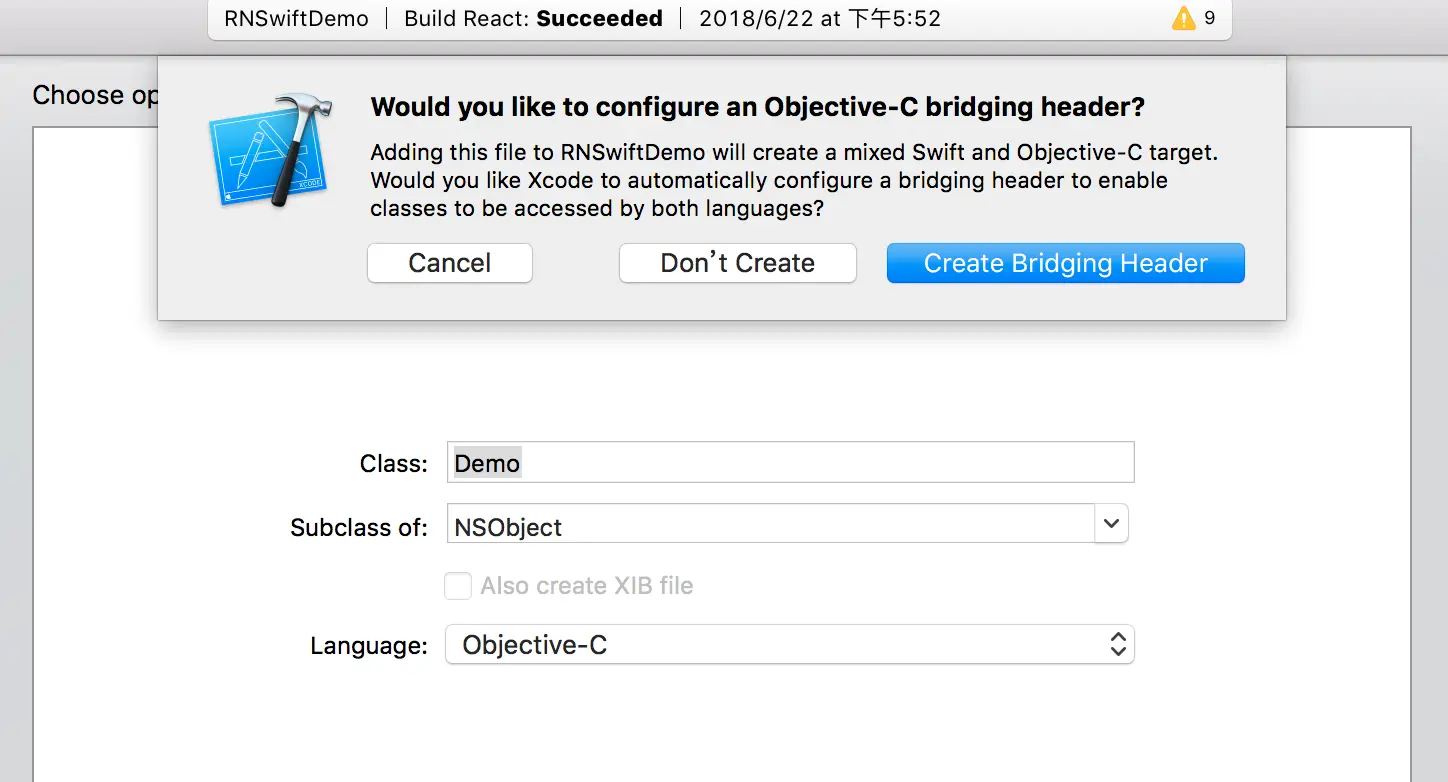The height and width of the screenshot is (782, 1448).
Task: Click the build timestamp in the activity bar
Action: pos(820,19)
